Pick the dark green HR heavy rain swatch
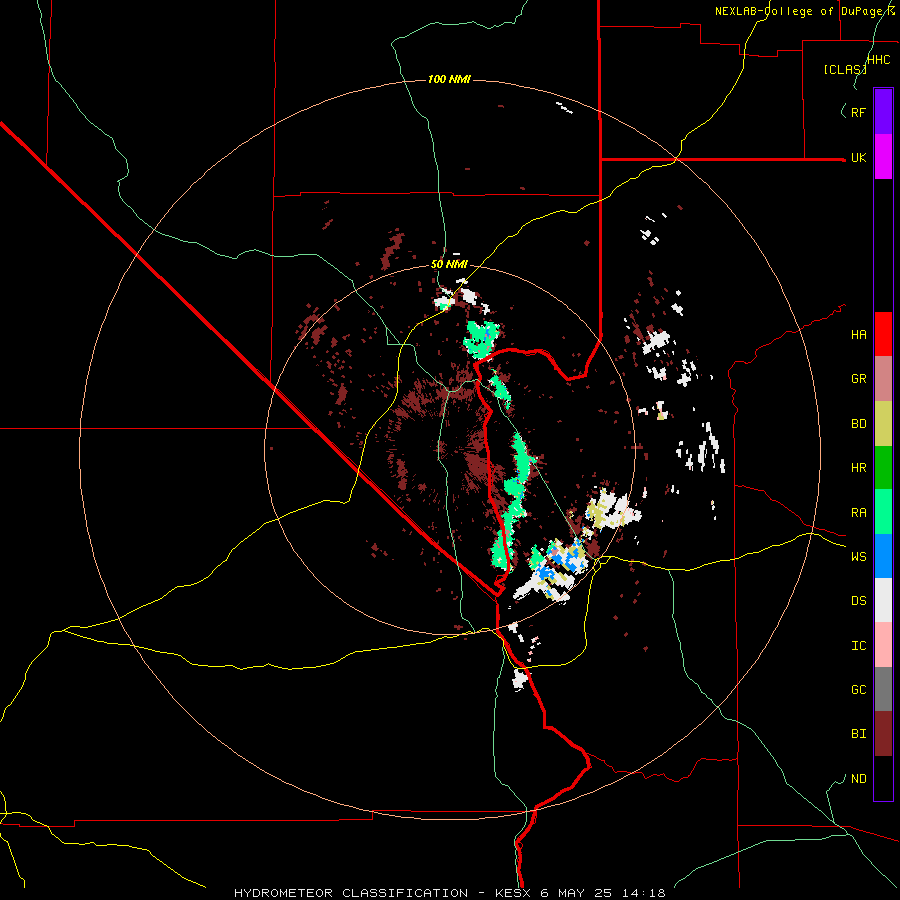The height and width of the screenshot is (900, 900). 883,468
